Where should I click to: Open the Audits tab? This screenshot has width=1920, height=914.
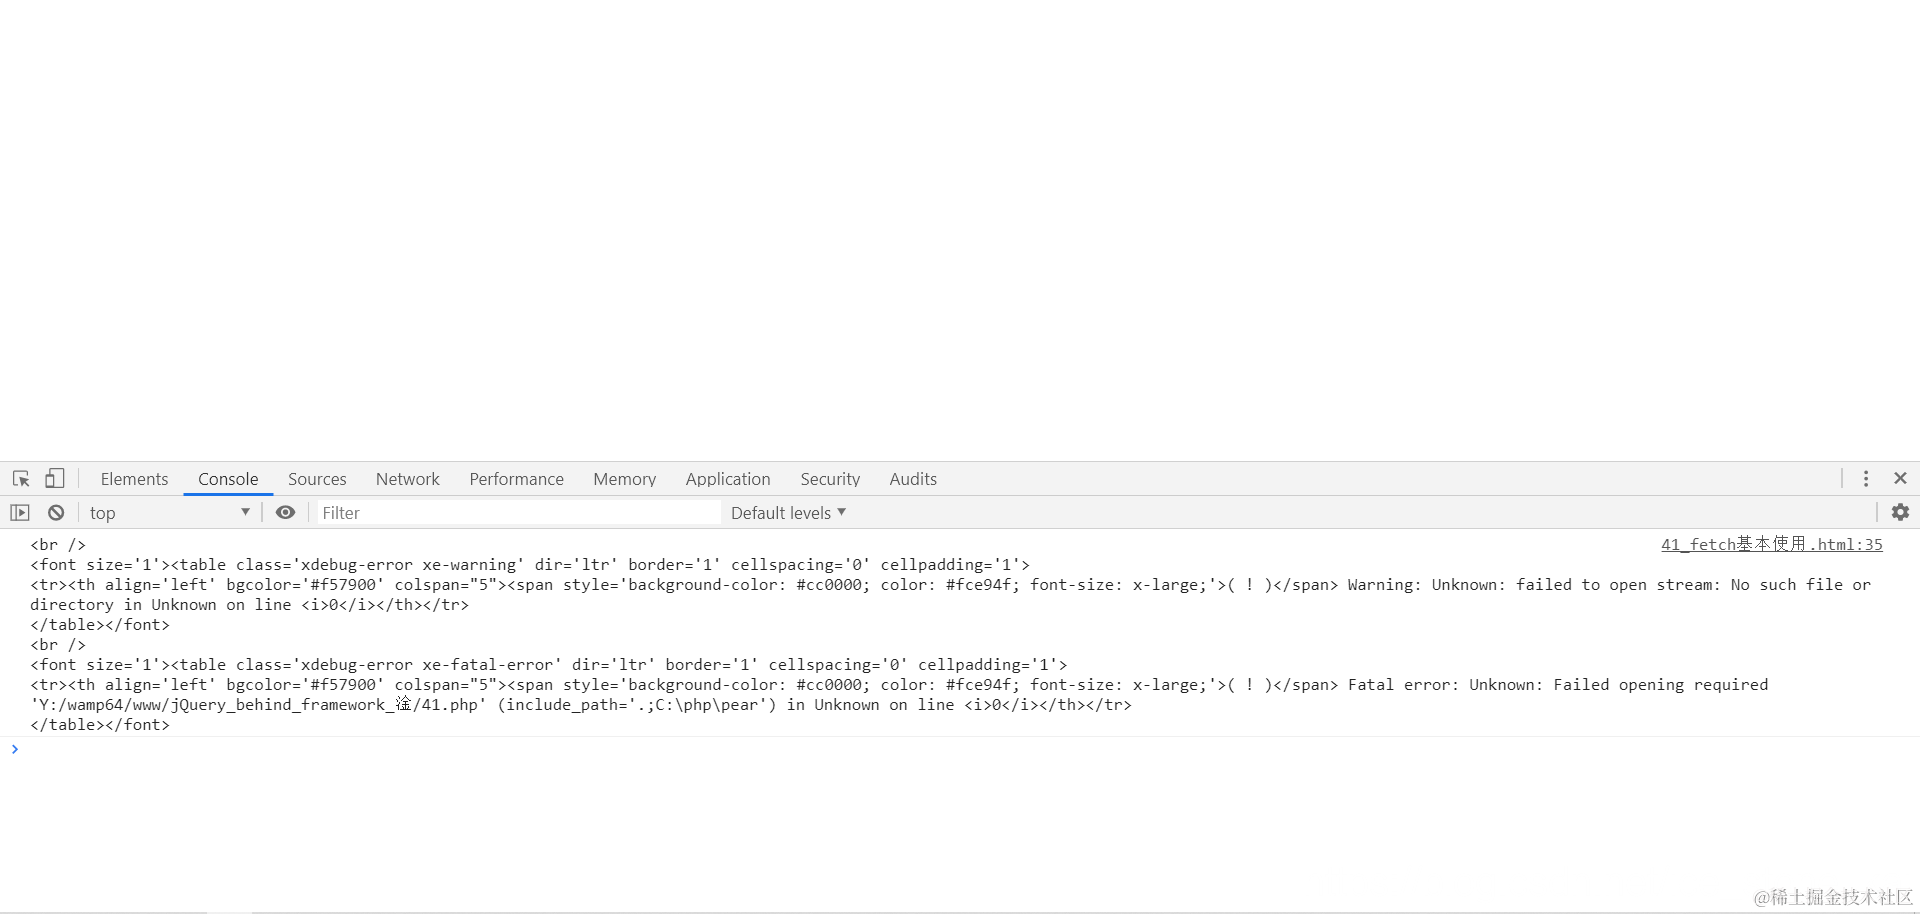tap(913, 479)
